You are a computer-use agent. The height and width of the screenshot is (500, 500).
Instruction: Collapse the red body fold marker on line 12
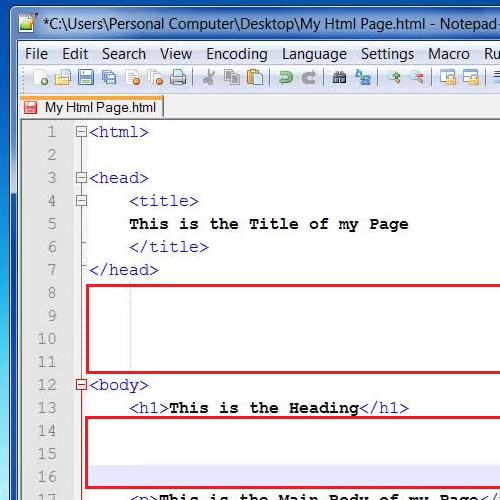[x=81, y=385]
